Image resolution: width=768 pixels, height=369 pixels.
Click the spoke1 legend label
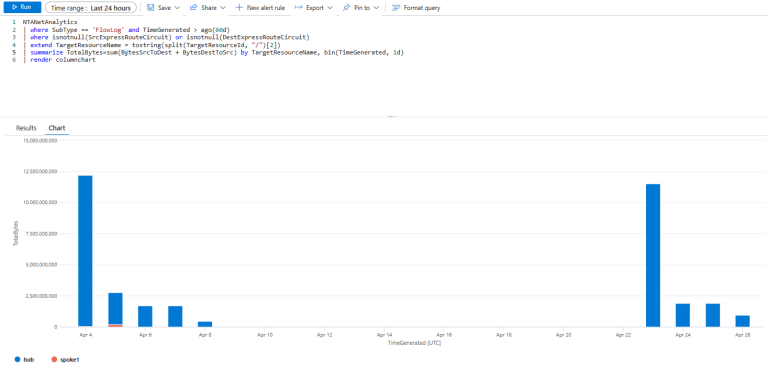(x=70, y=360)
